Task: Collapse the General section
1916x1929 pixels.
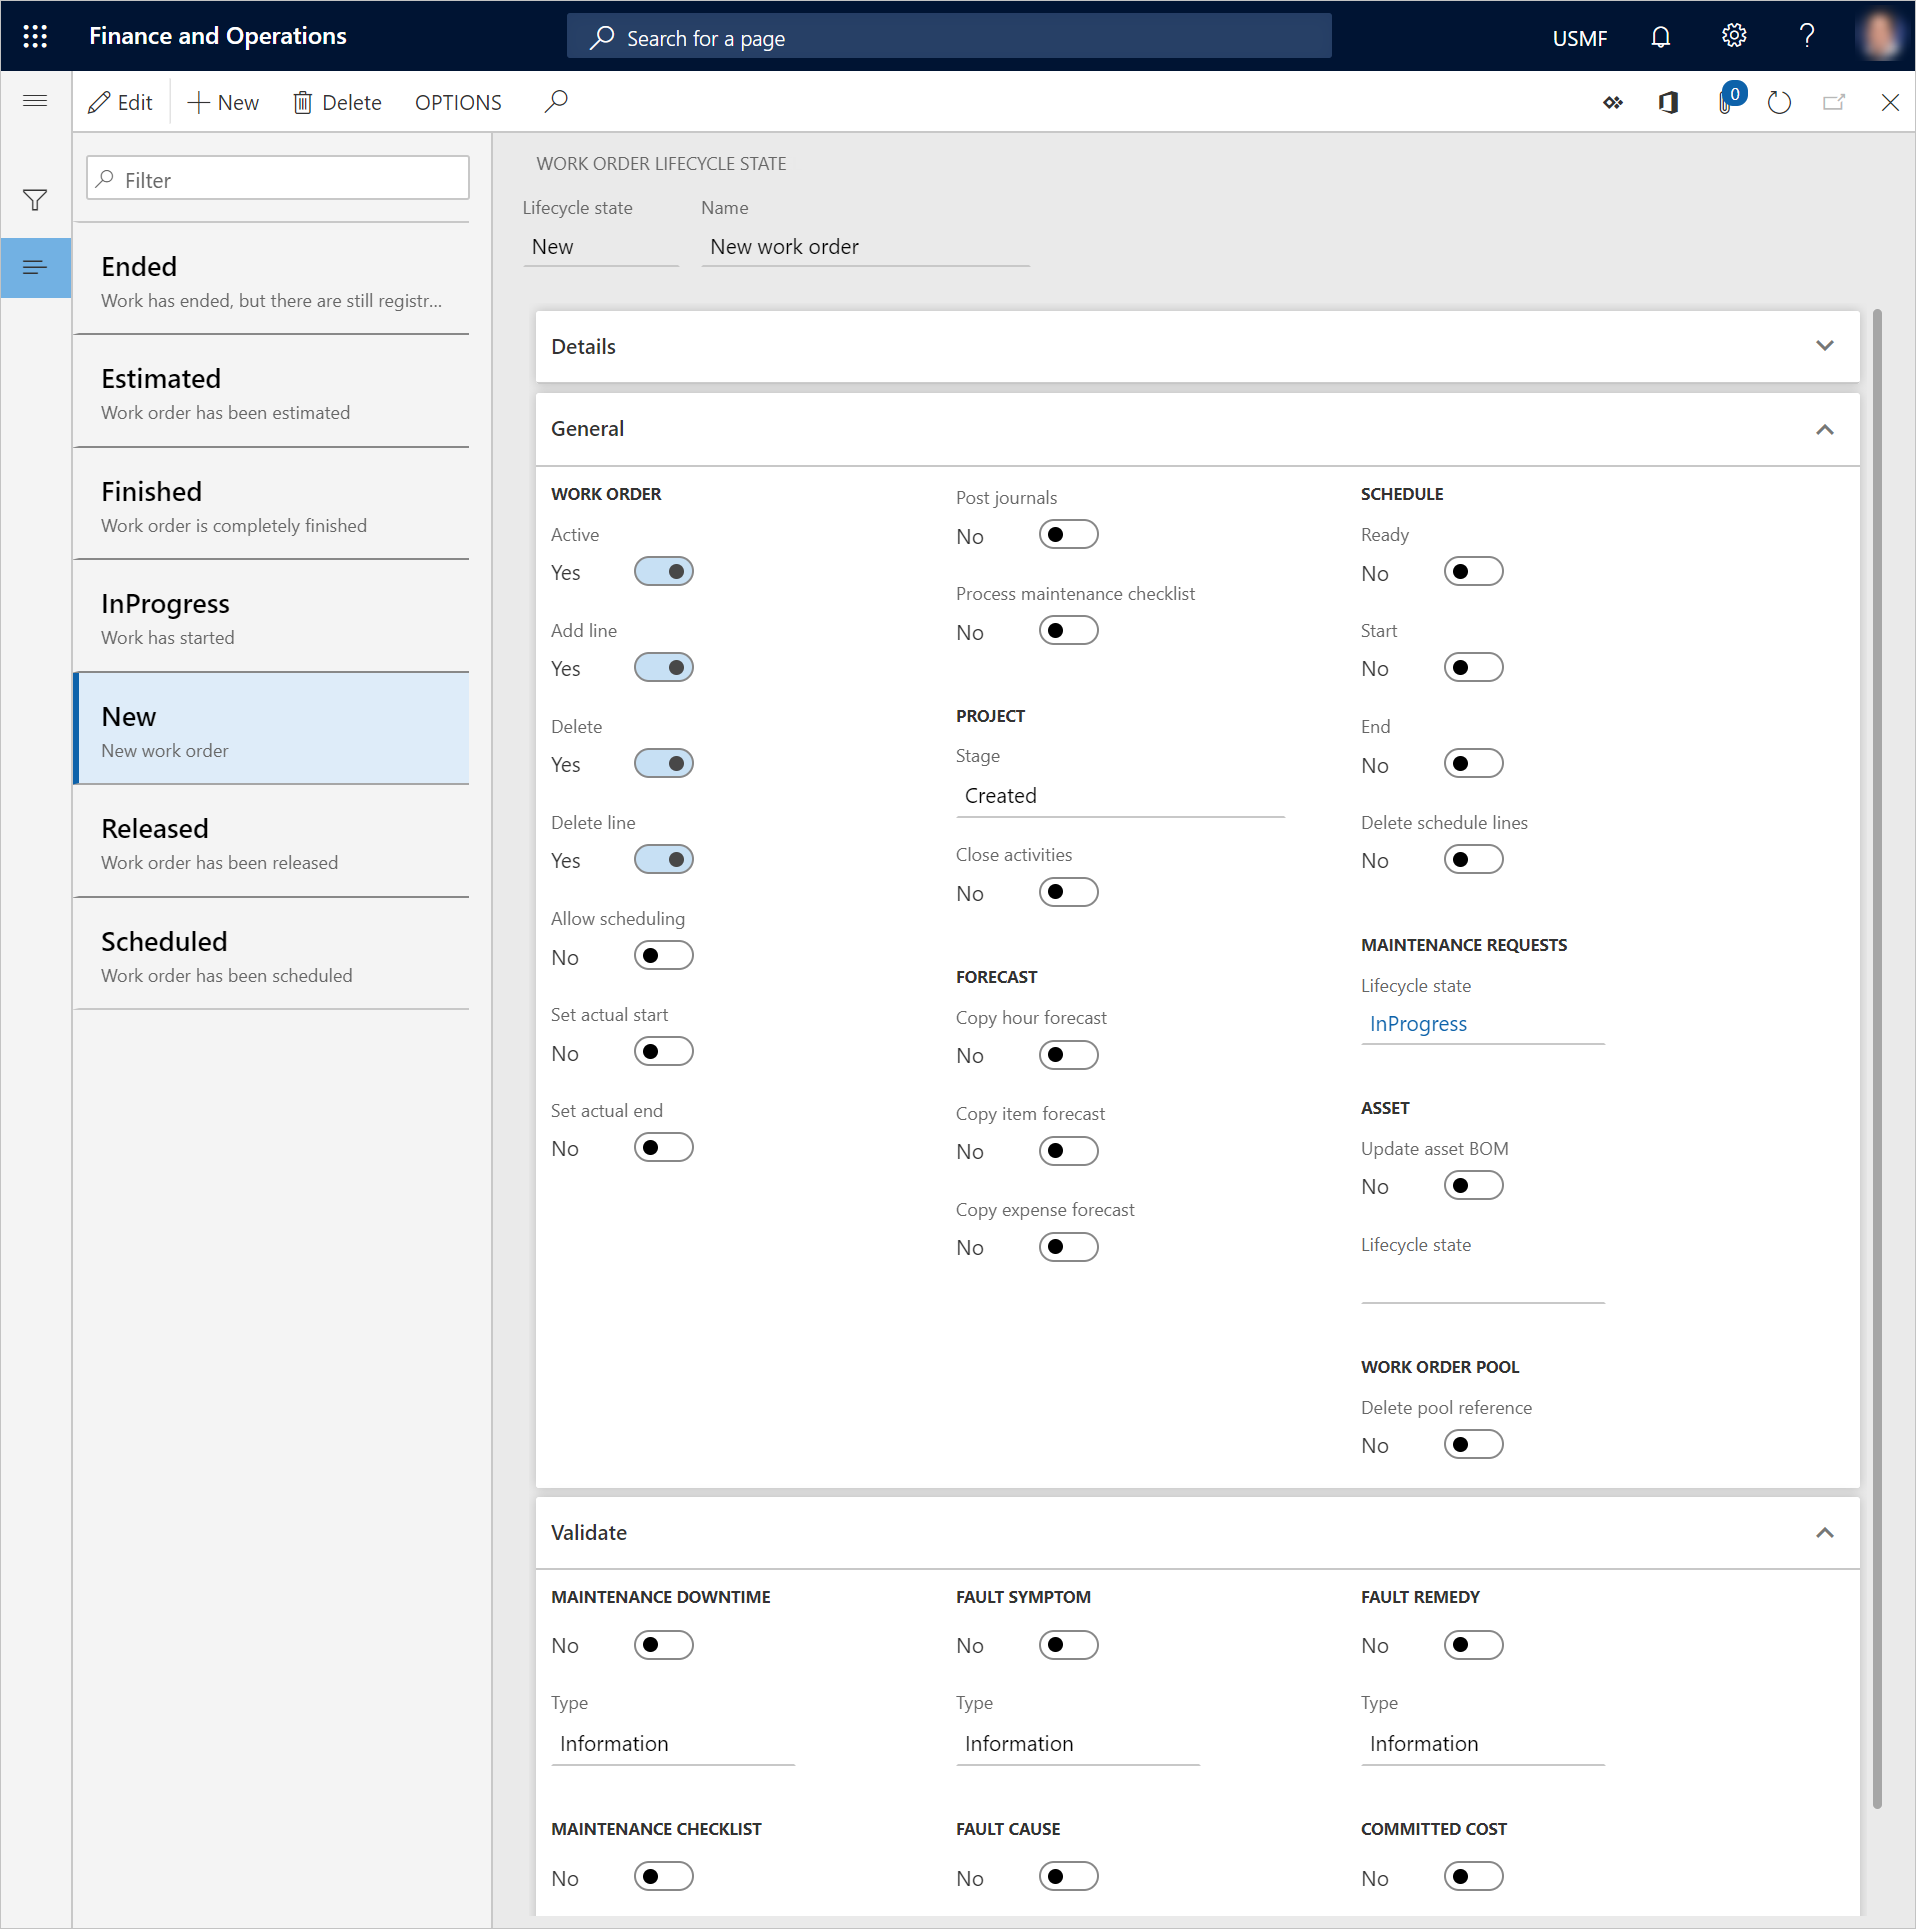Action: coord(1825,429)
